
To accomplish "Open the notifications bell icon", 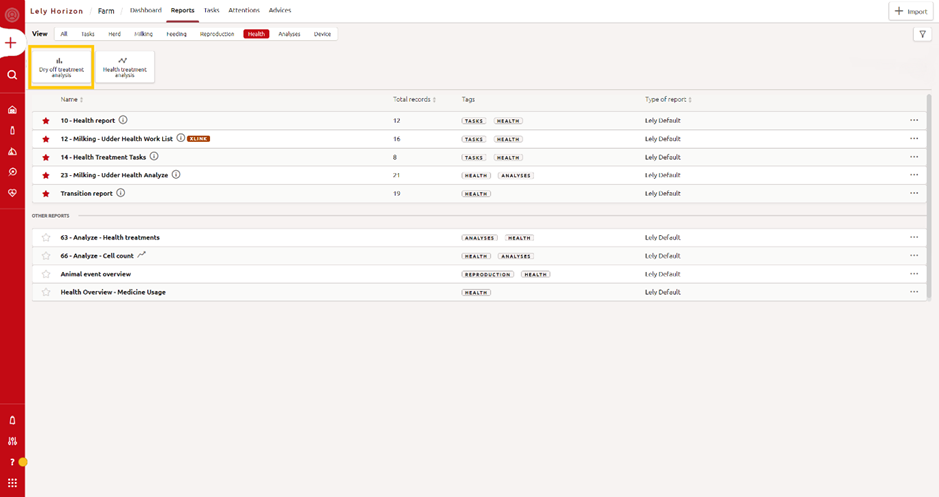I will [x=12, y=420].
